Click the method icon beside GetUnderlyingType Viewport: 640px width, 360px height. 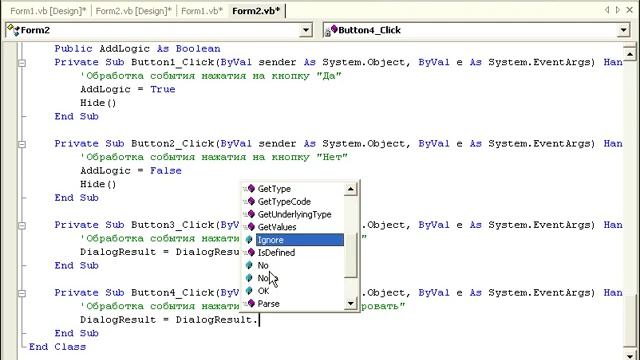250,214
